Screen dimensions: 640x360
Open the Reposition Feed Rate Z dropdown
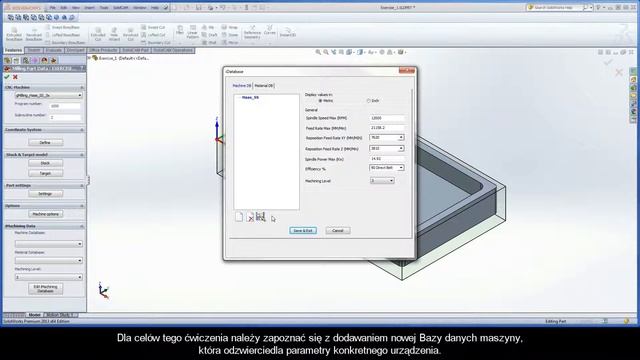(x=401, y=149)
